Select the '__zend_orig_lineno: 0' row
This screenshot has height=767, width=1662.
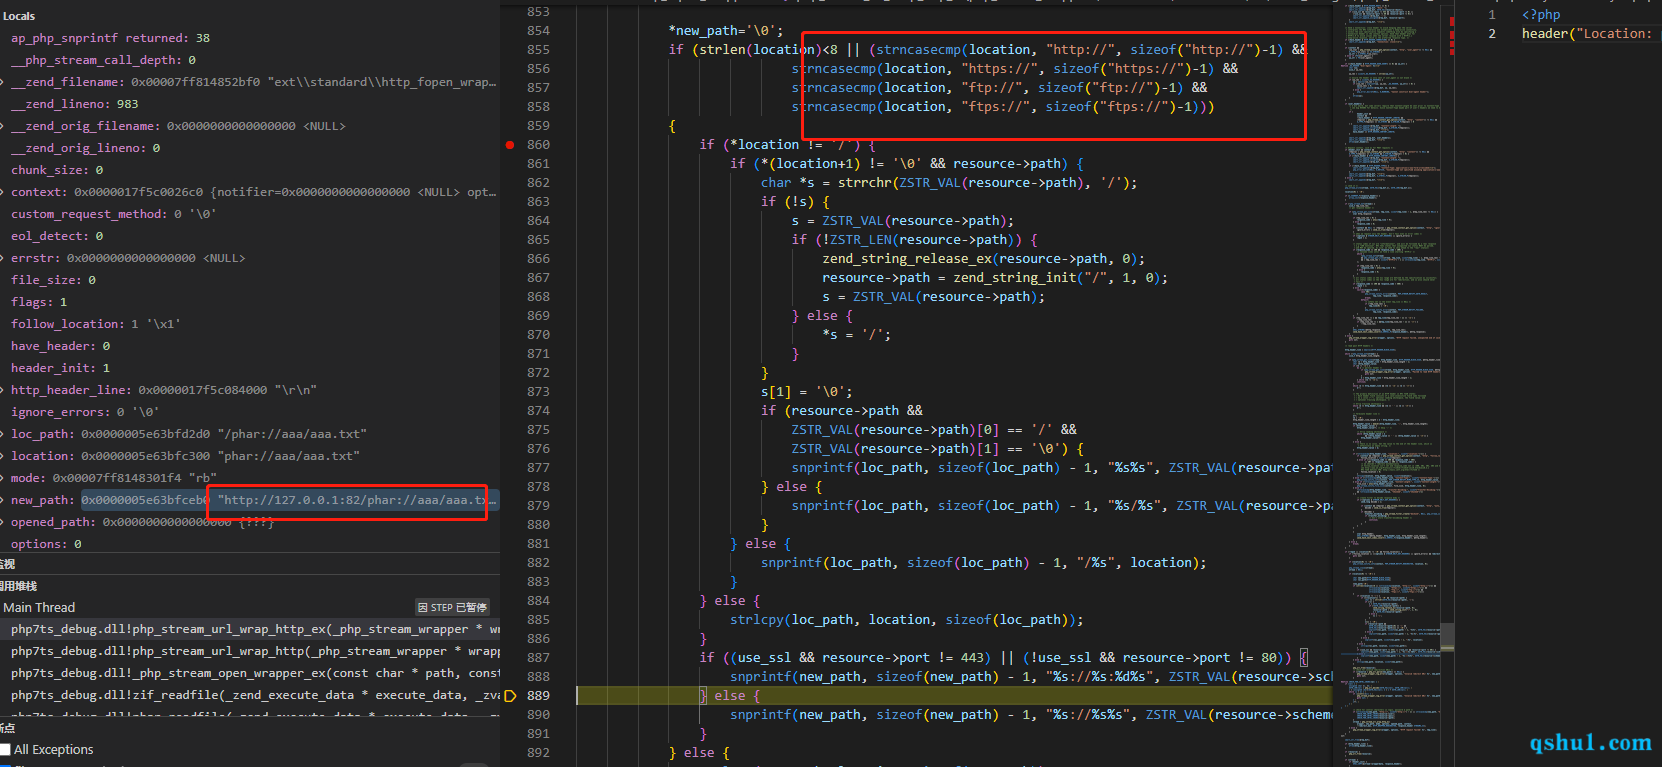pos(250,148)
